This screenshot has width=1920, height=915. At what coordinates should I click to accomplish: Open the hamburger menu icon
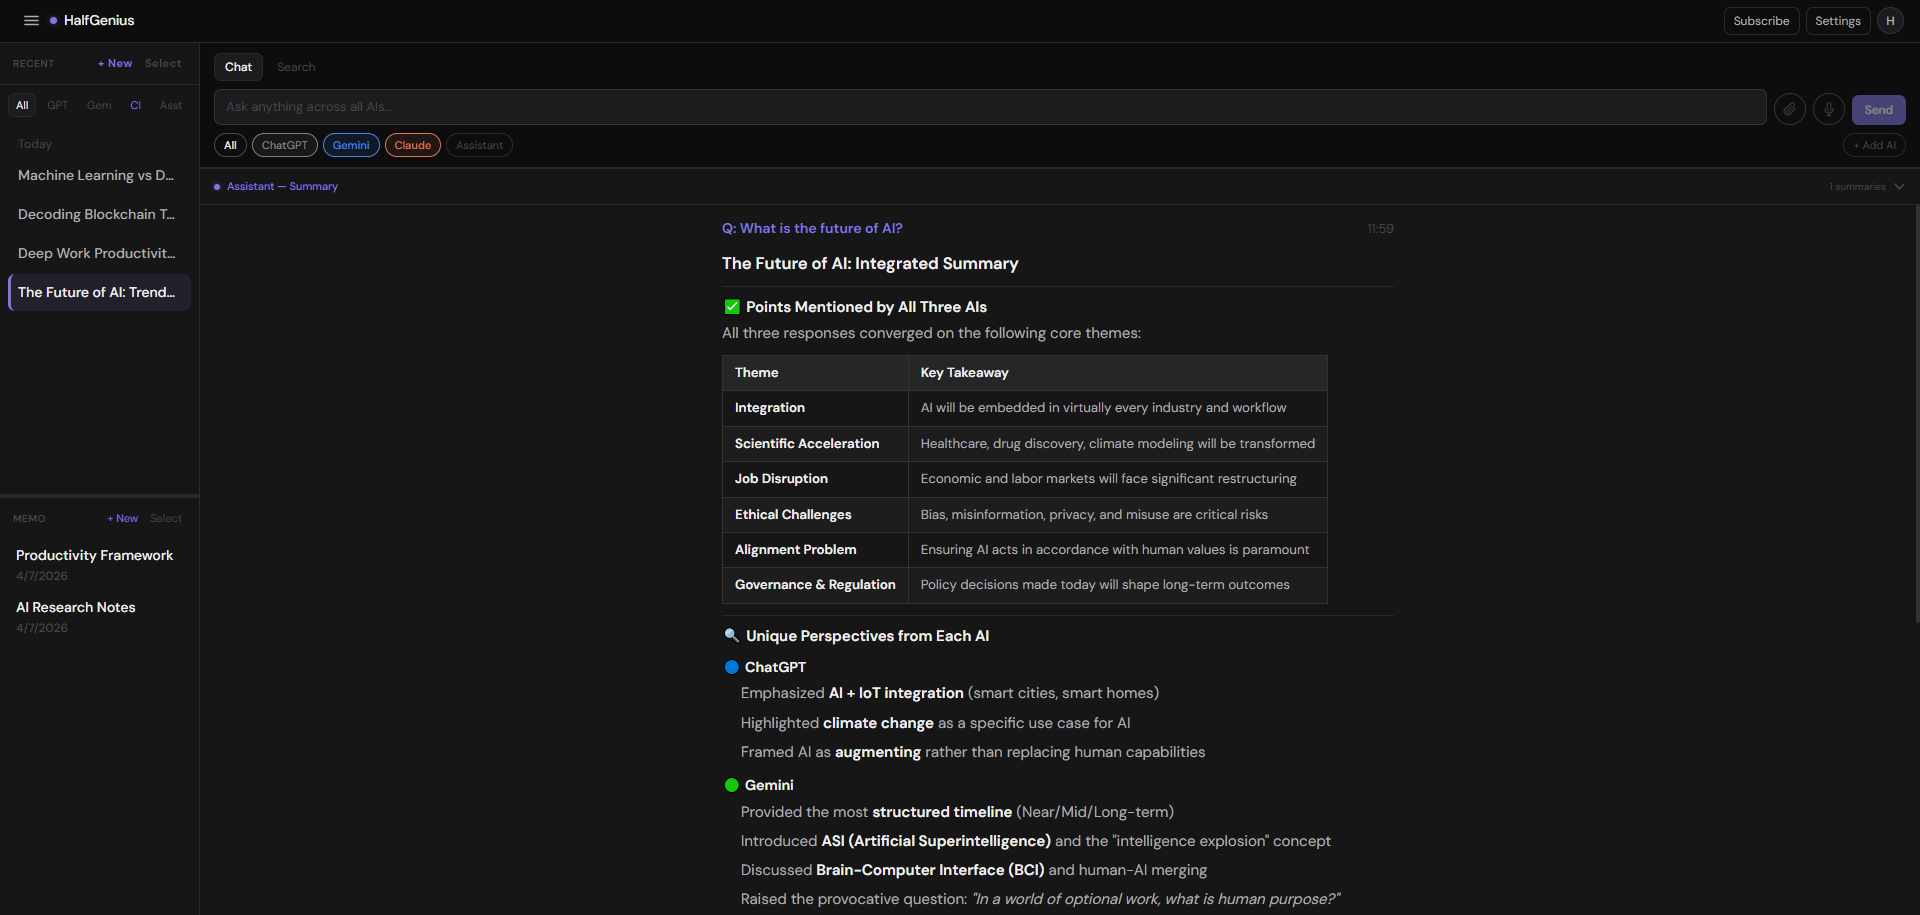[x=31, y=20]
